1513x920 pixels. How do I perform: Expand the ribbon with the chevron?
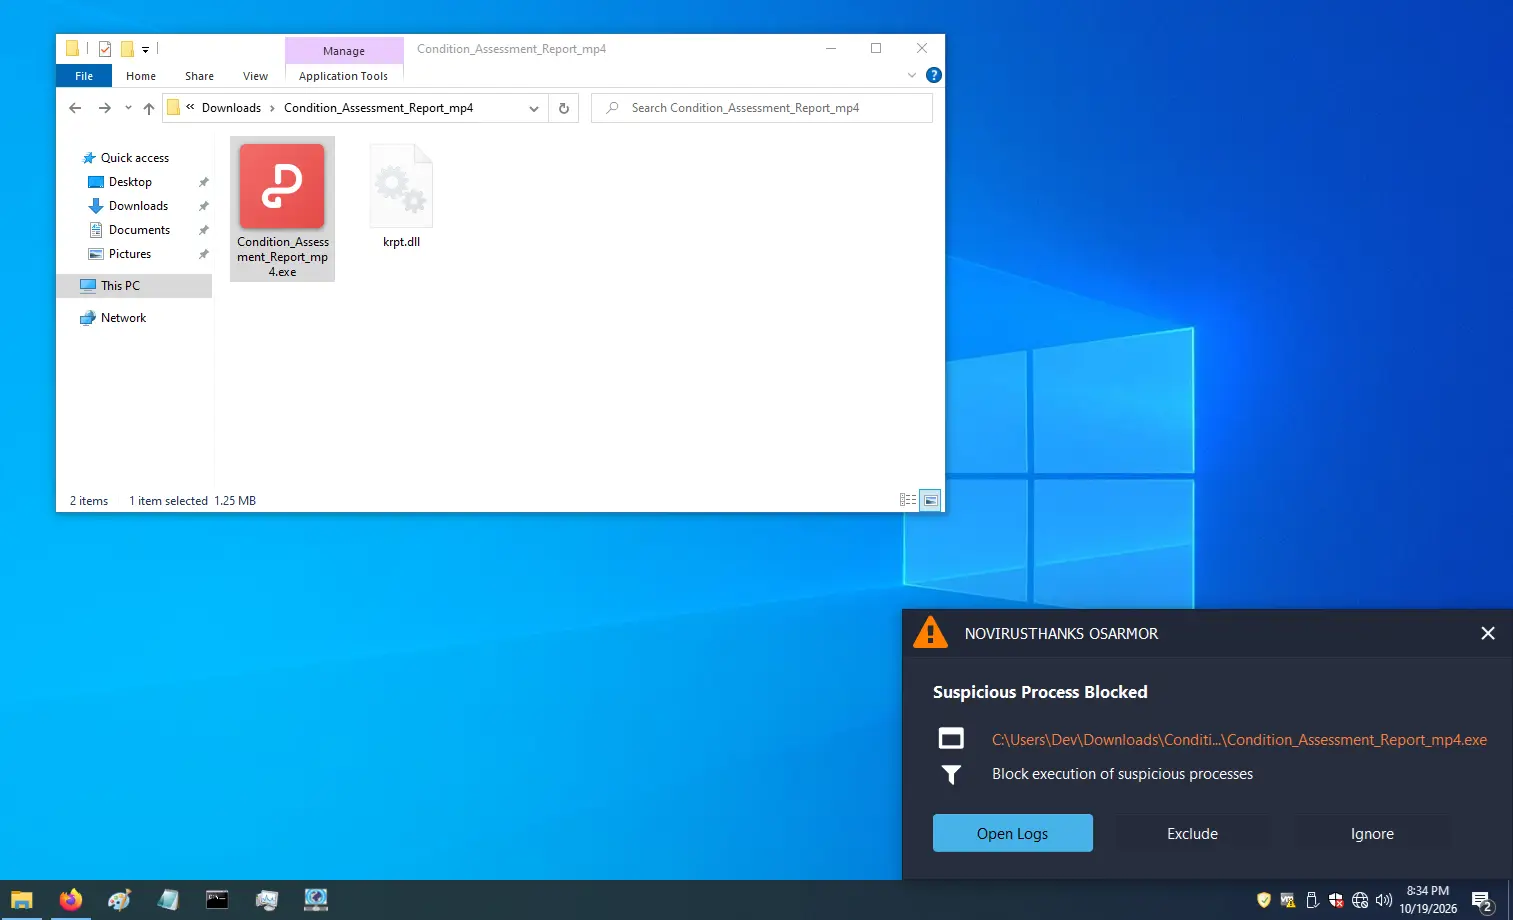[x=911, y=75]
